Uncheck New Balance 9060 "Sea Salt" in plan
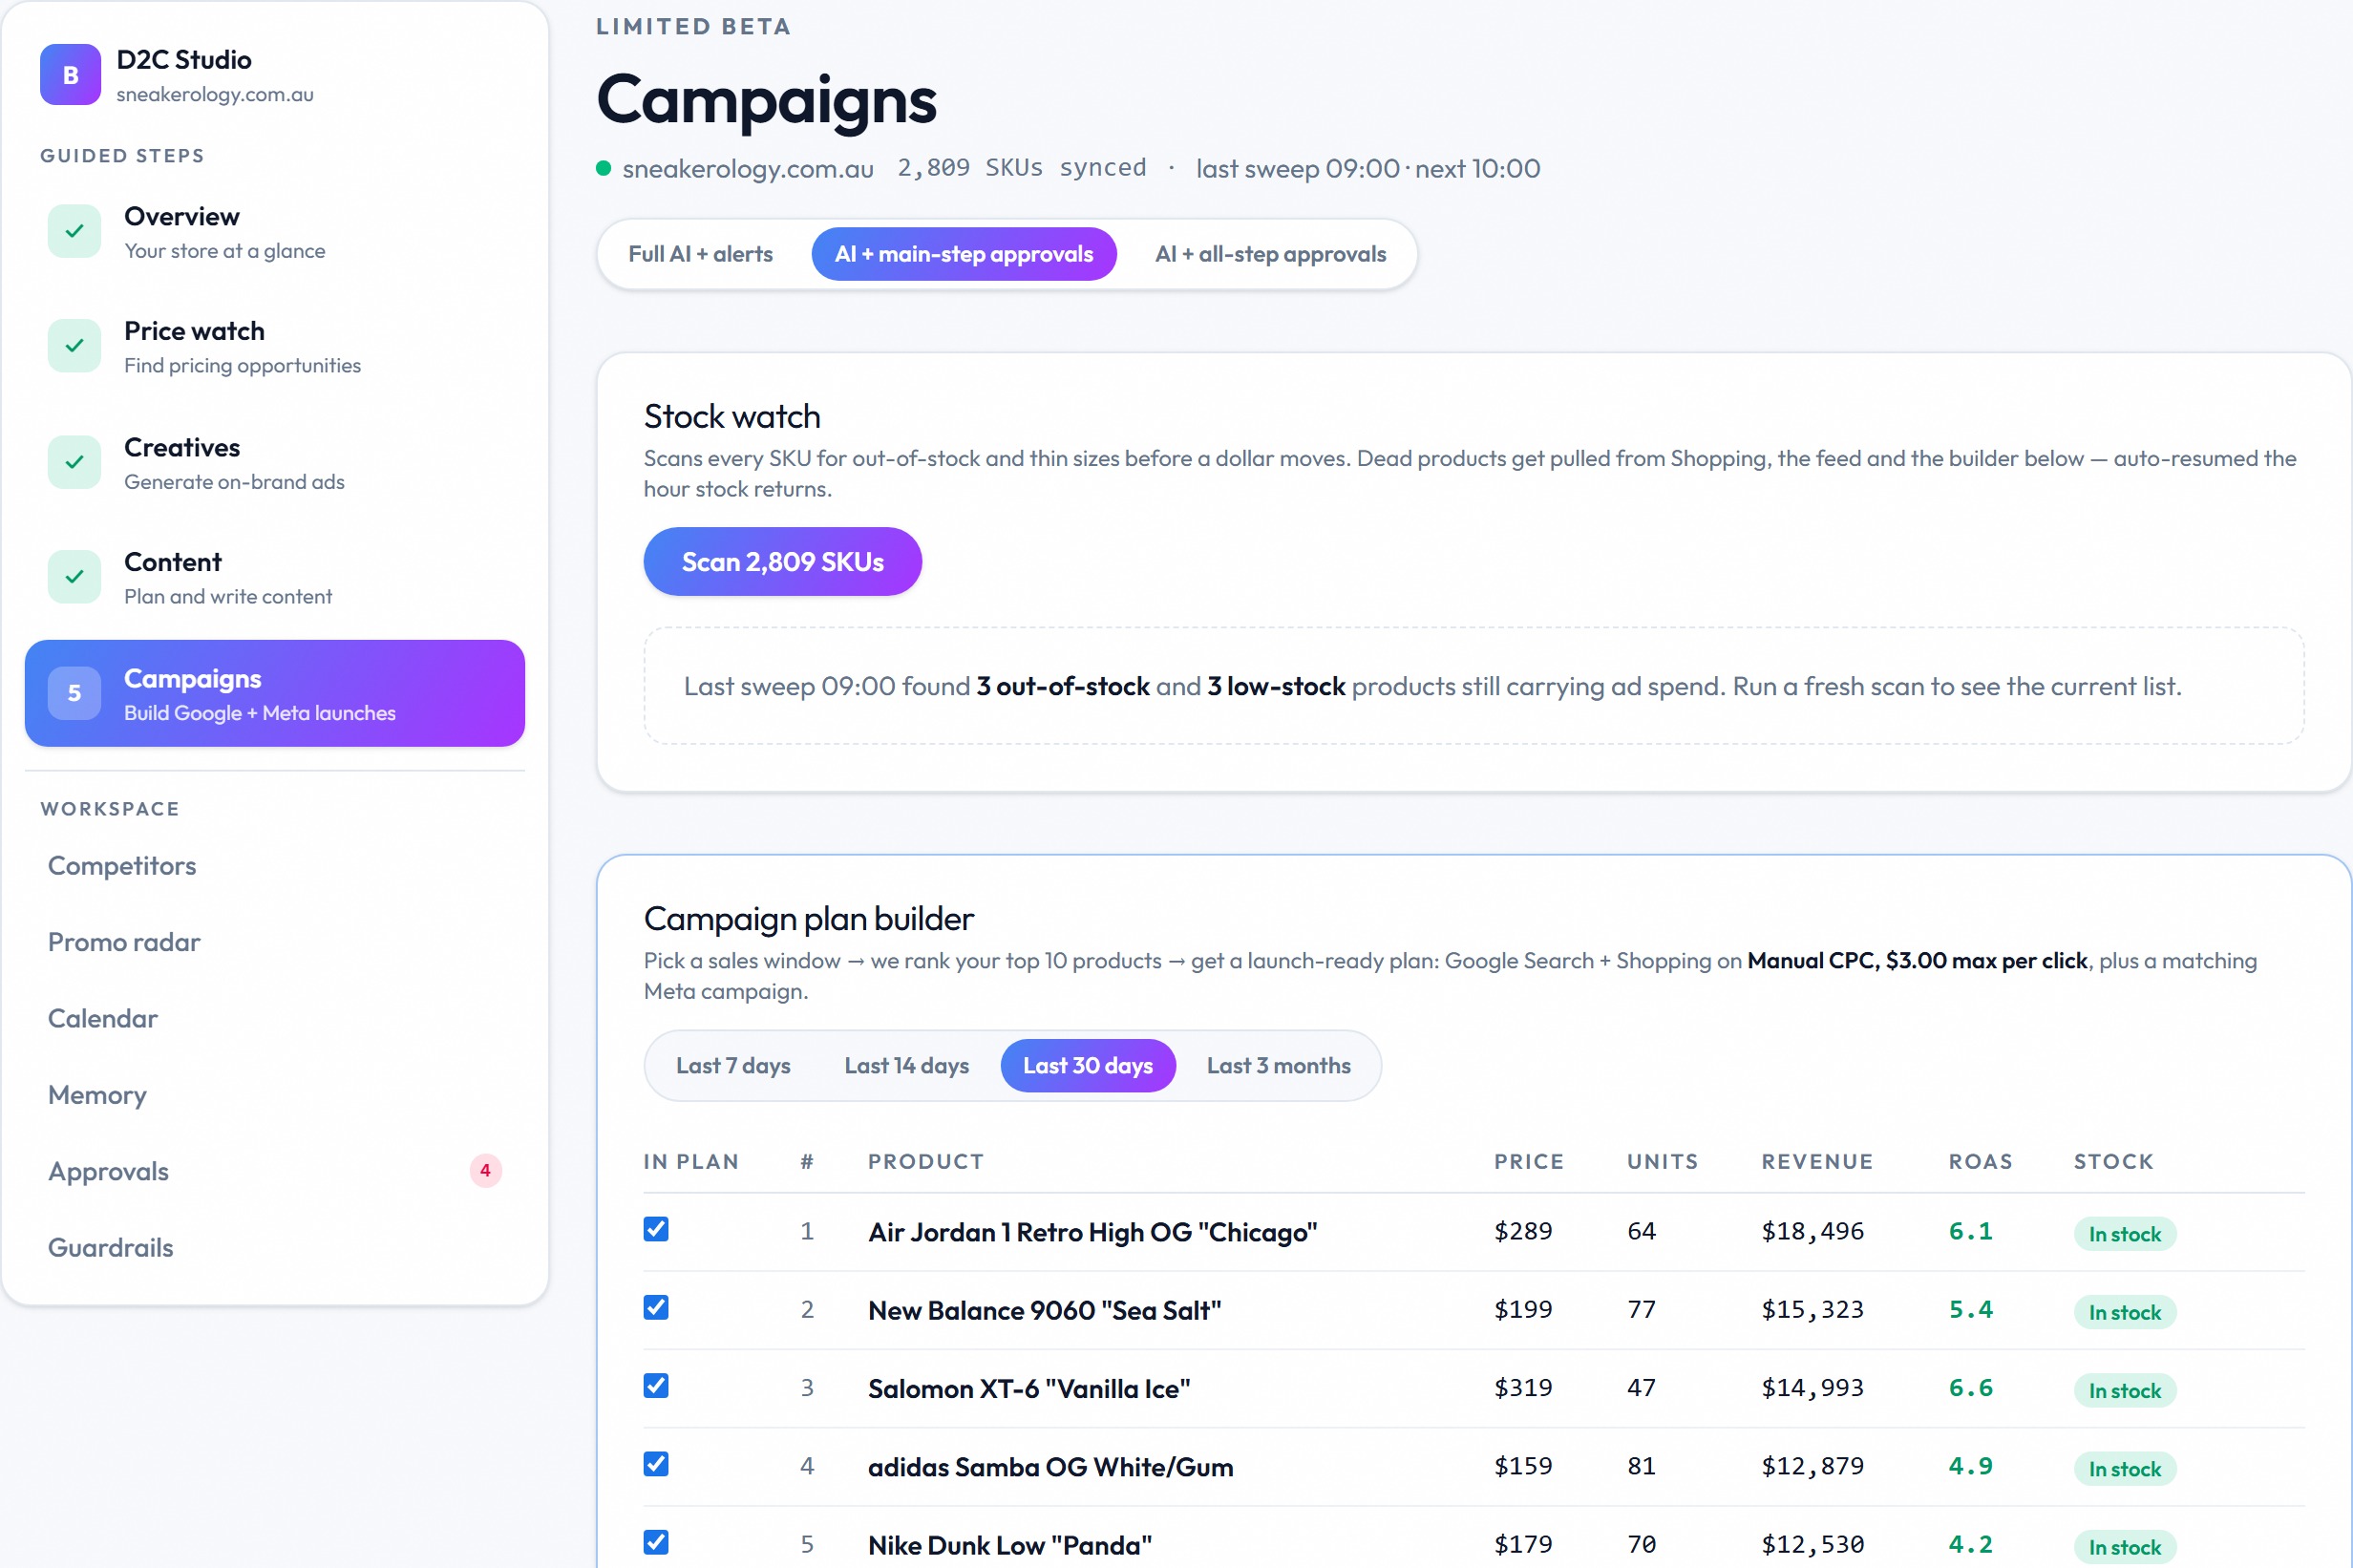Screen dimensions: 2353x1568 (x=656, y=1307)
